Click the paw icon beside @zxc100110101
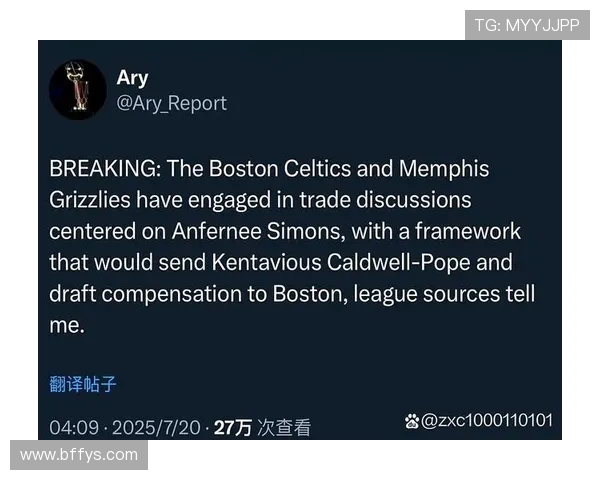The width and height of the screenshot is (600, 480). 412,421
